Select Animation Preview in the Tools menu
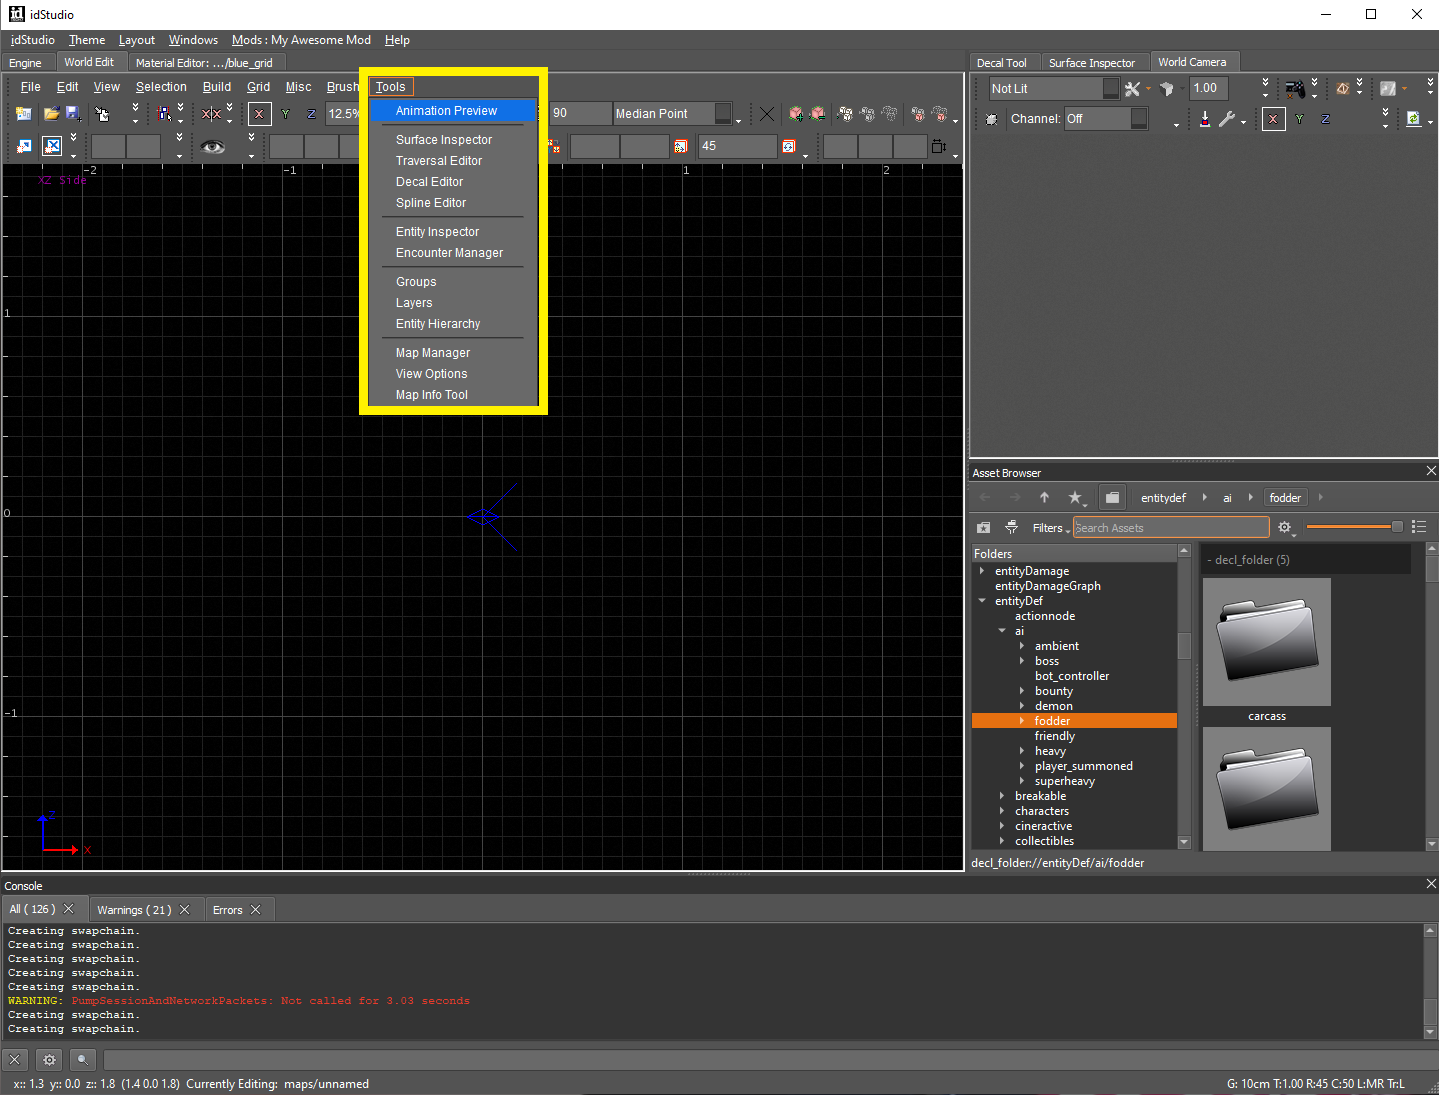This screenshot has height=1095, width=1439. coord(453,111)
